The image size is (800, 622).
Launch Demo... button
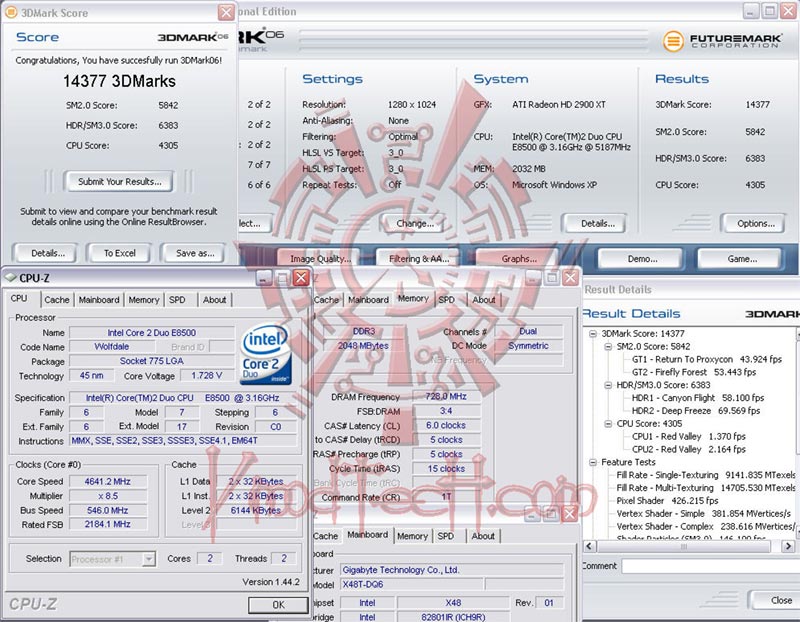pos(642,259)
